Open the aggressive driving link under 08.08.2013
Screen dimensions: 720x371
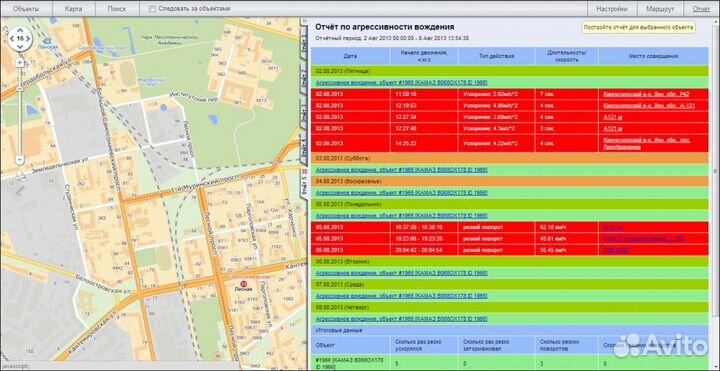(401, 319)
